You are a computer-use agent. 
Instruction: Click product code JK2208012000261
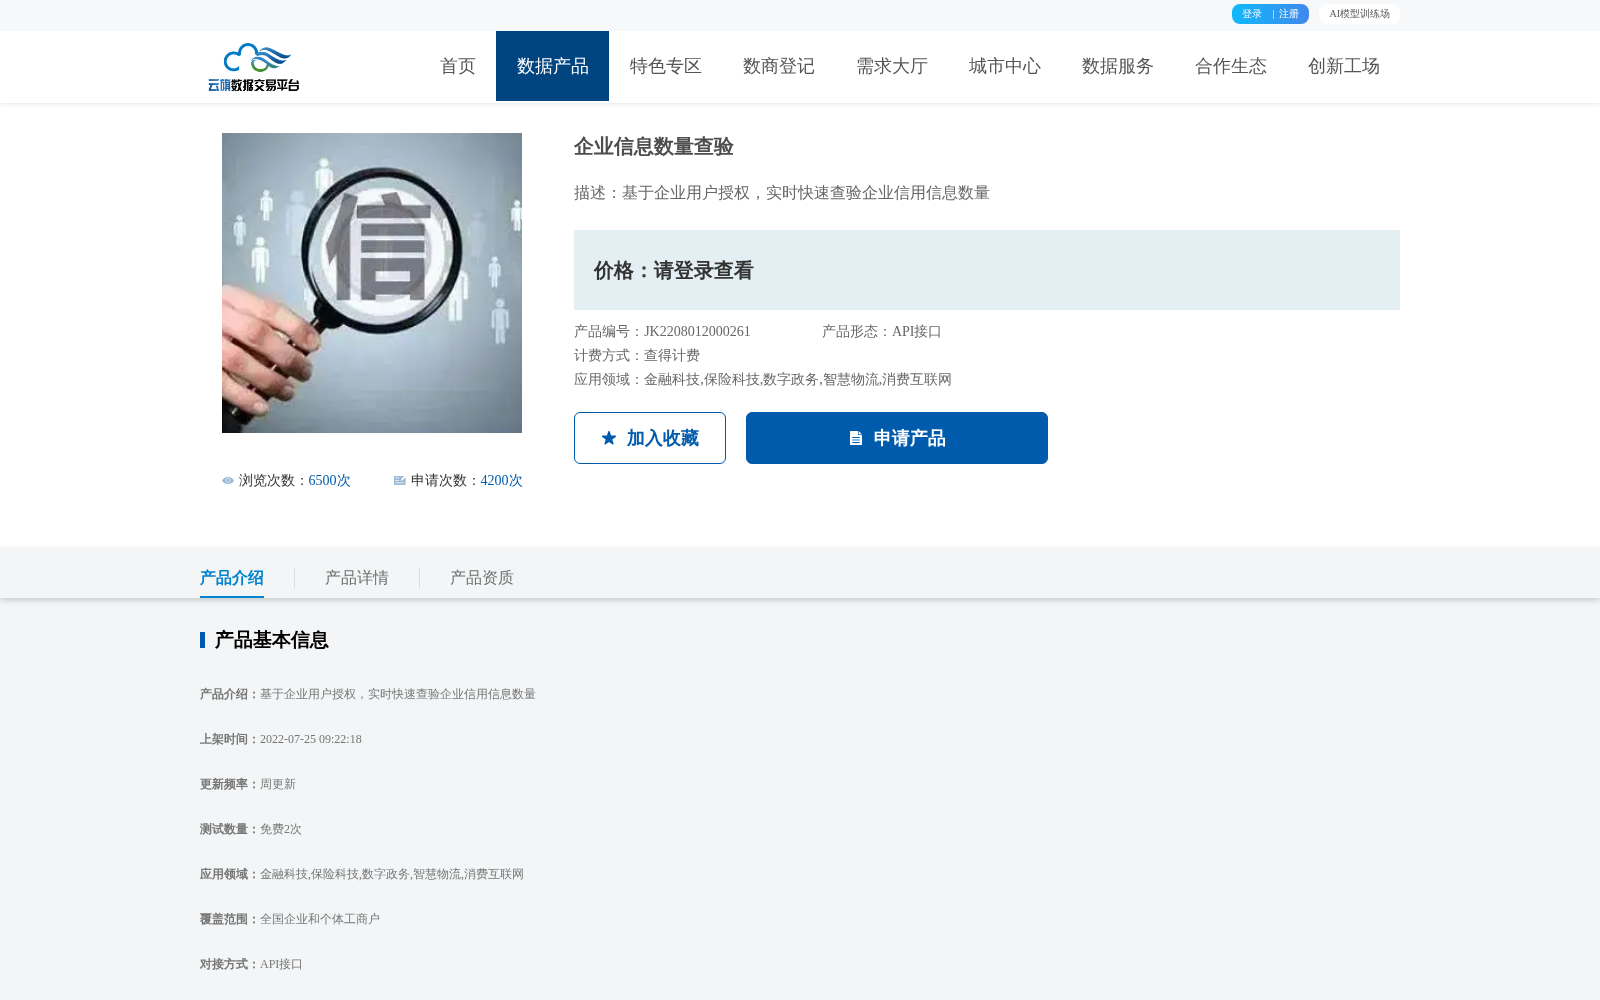(697, 332)
